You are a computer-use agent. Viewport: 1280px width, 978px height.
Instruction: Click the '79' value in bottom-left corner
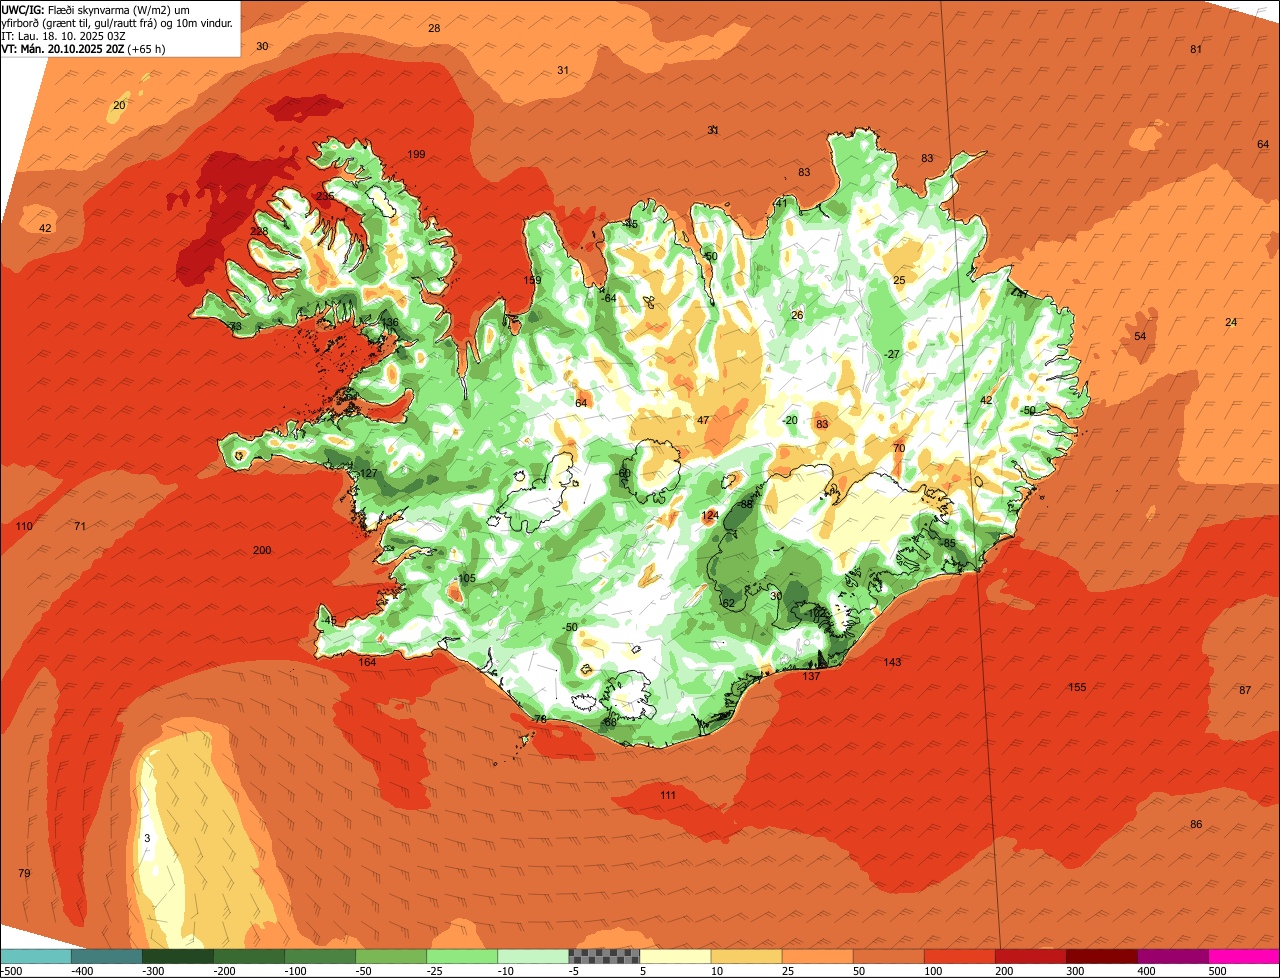click(24, 873)
